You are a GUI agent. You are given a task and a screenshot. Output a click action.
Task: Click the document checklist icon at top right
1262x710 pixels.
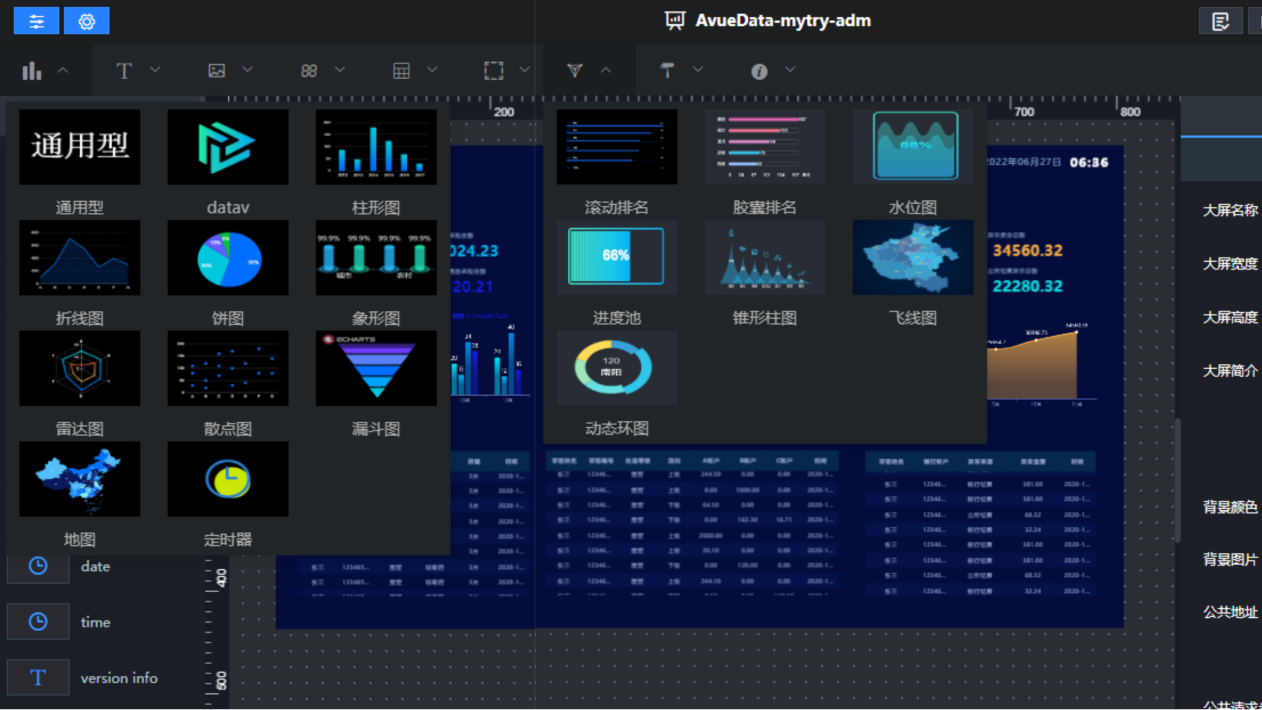(x=1220, y=21)
